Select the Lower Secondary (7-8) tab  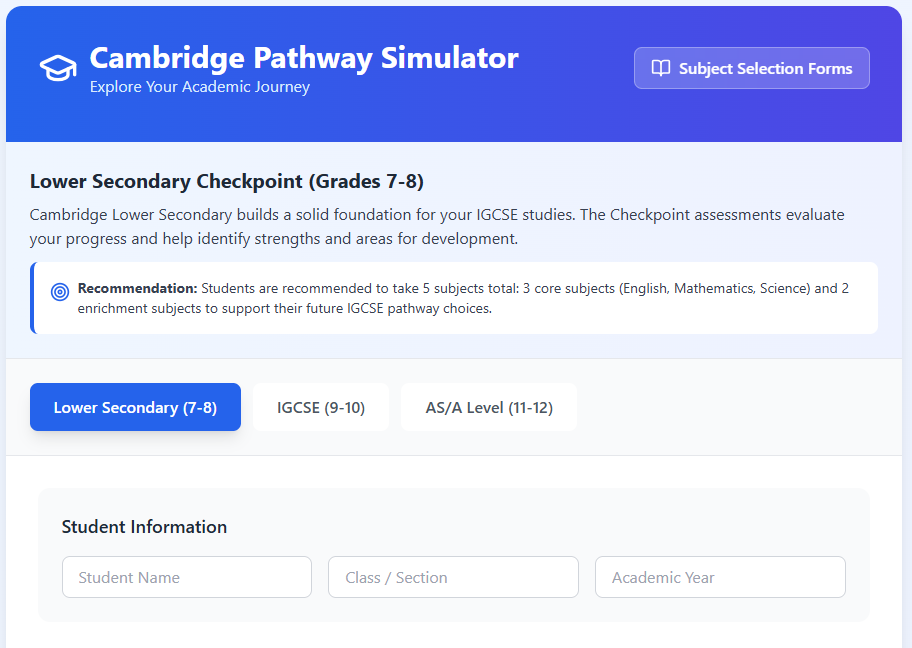tap(135, 406)
